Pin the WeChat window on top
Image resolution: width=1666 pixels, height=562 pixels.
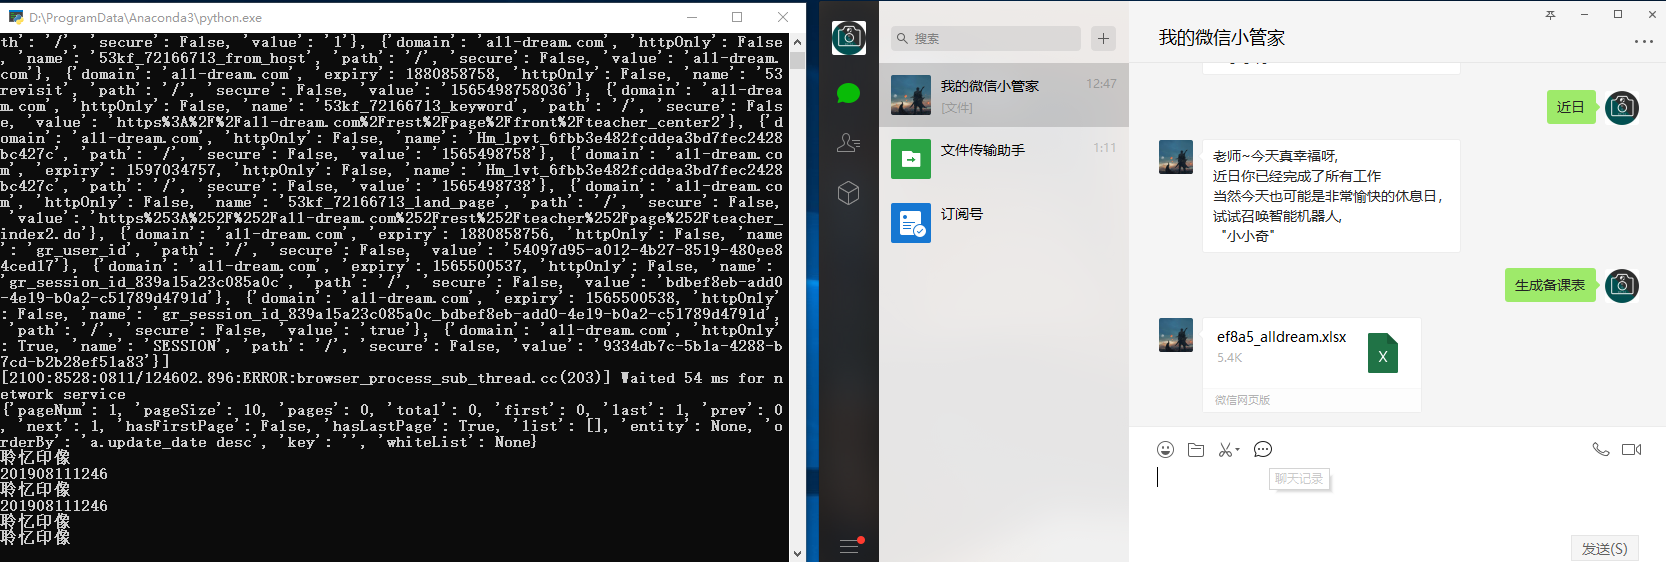pyautogui.click(x=1550, y=14)
